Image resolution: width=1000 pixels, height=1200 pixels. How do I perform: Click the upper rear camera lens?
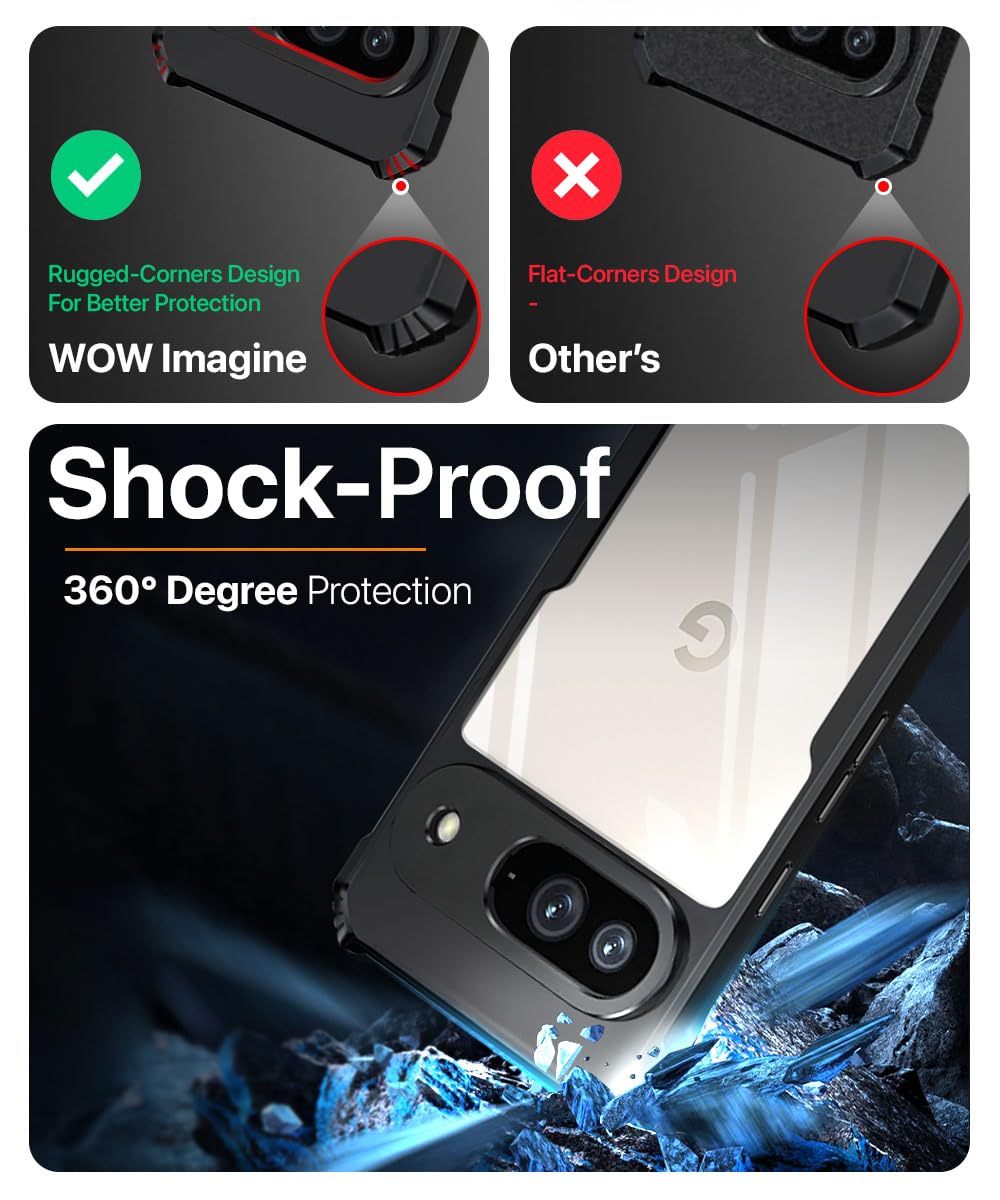tap(552, 905)
